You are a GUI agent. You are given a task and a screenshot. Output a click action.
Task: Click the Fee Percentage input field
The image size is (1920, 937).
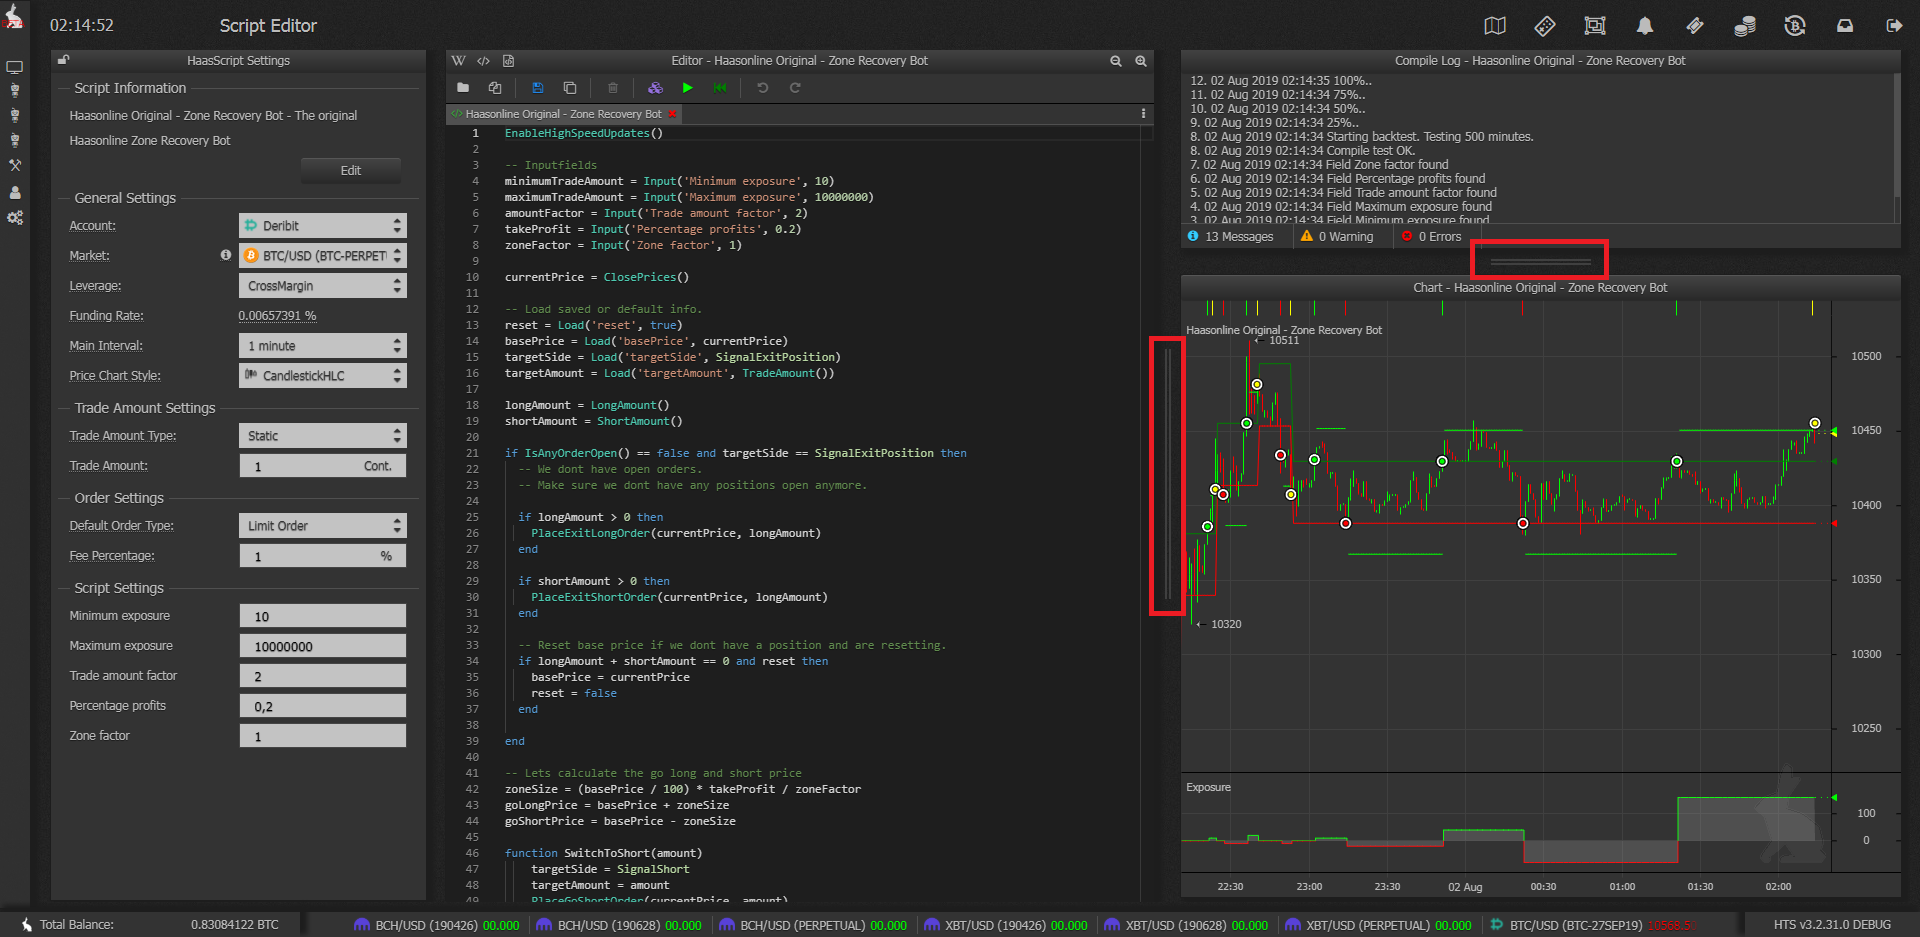click(x=323, y=556)
